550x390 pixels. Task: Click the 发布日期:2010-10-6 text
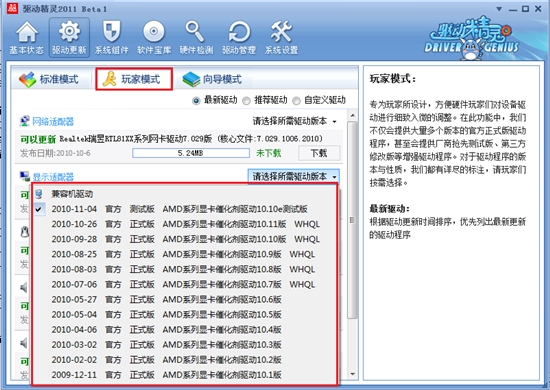(x=55, y=153)
